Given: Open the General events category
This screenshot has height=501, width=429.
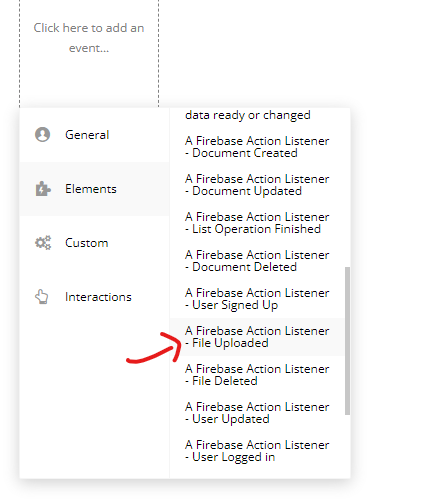Looking at the screenshot, I should (95, 135).
